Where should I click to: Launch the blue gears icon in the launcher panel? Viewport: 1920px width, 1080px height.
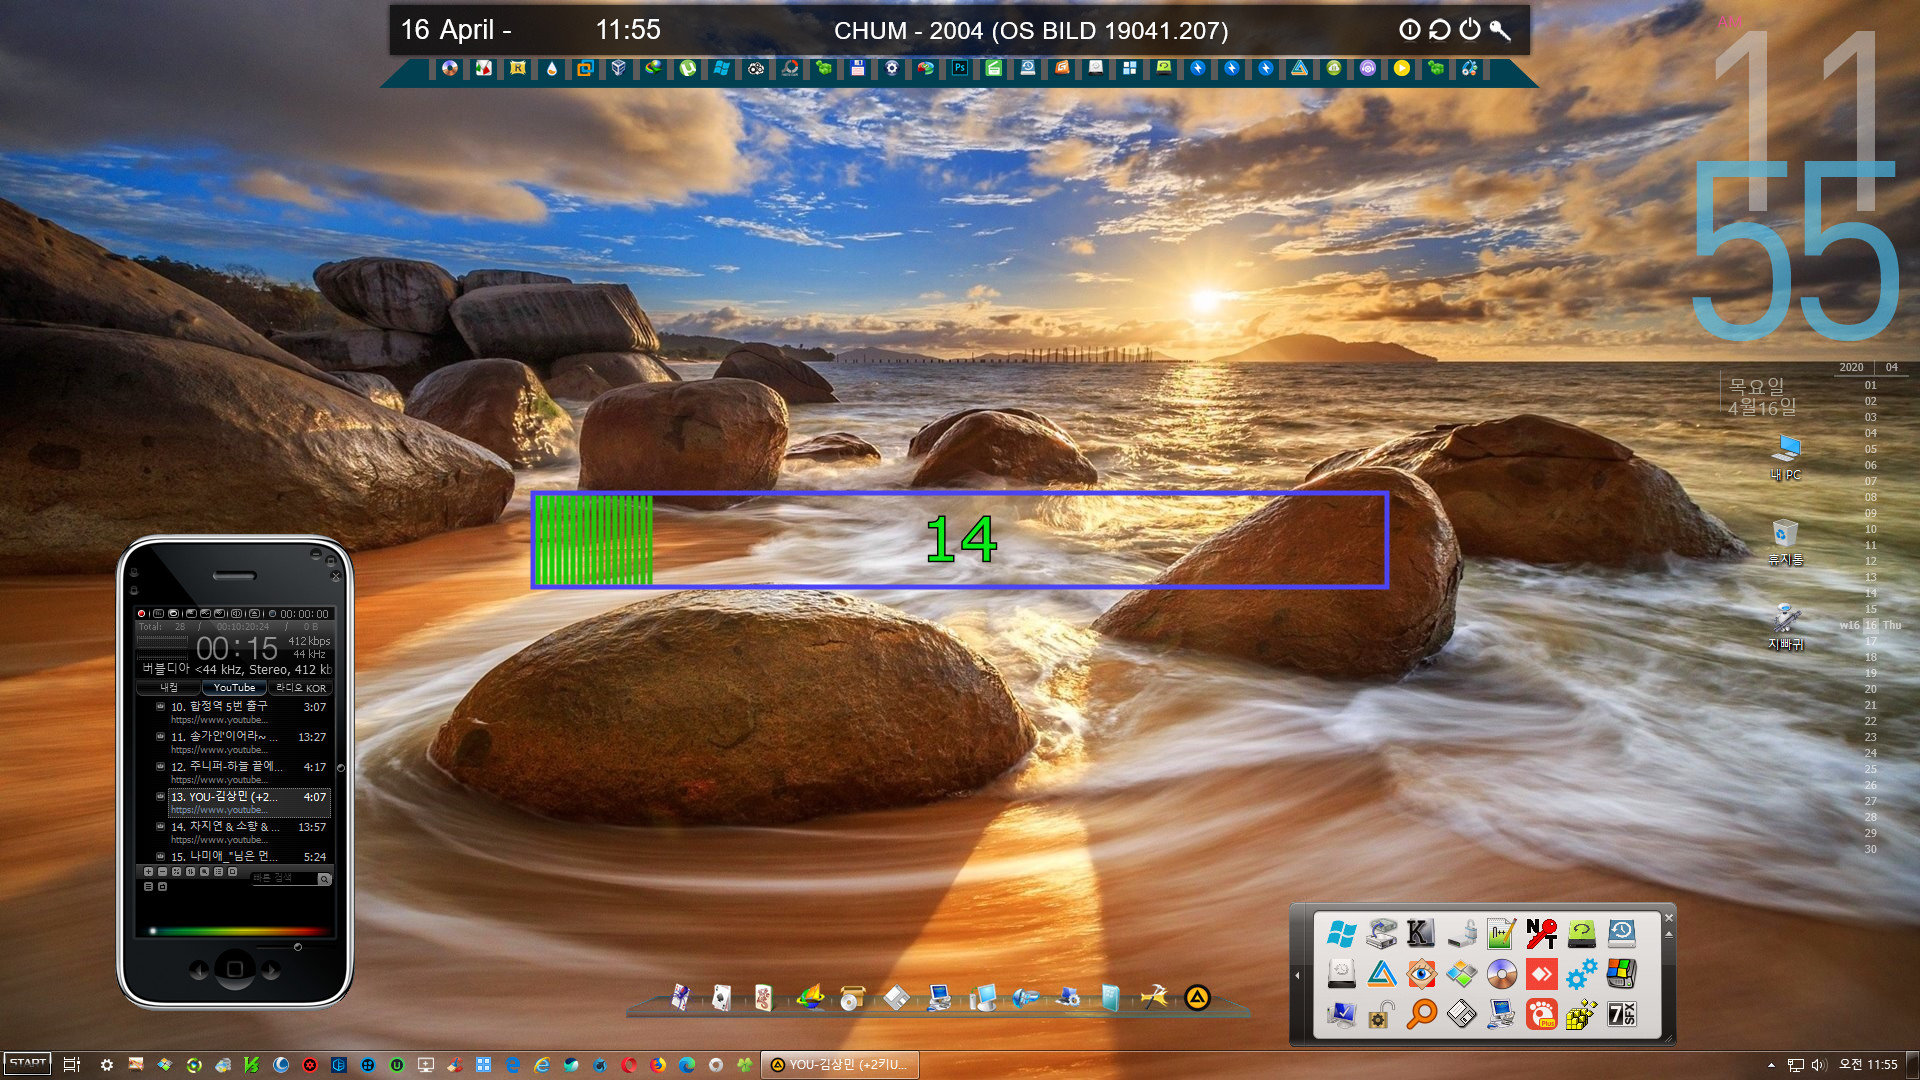coord(1581,974)
